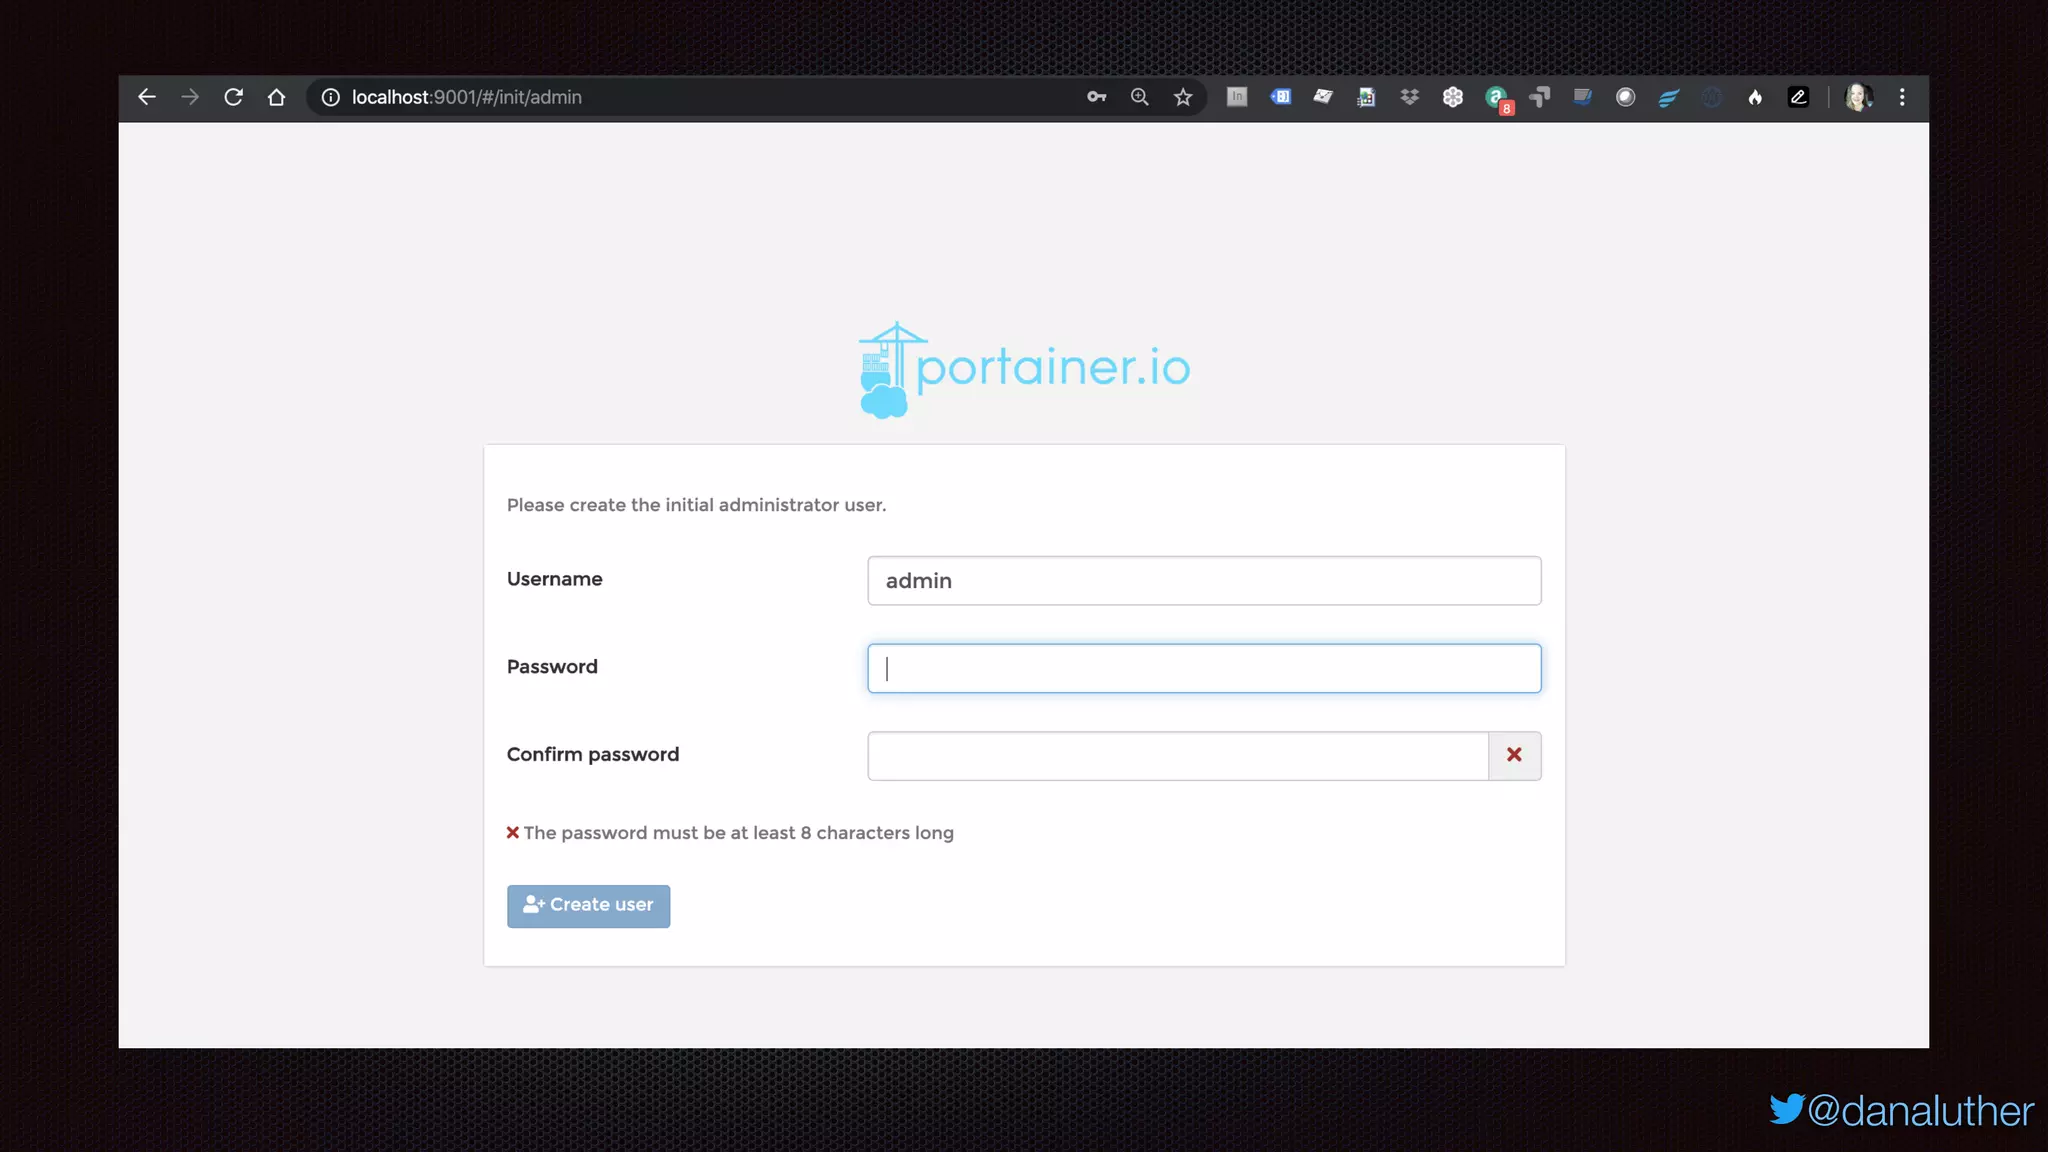
Task: Reload the Portainer page
Action: (233, 97)
